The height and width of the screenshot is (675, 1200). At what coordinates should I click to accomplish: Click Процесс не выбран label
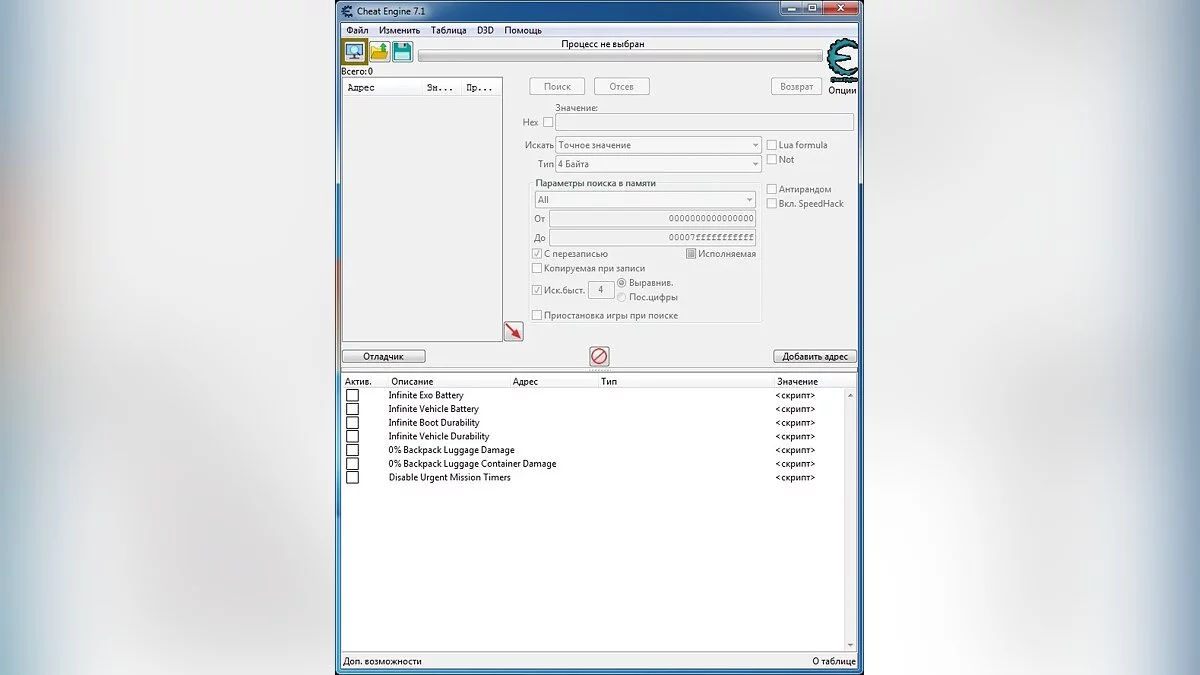tap(602, 44)
